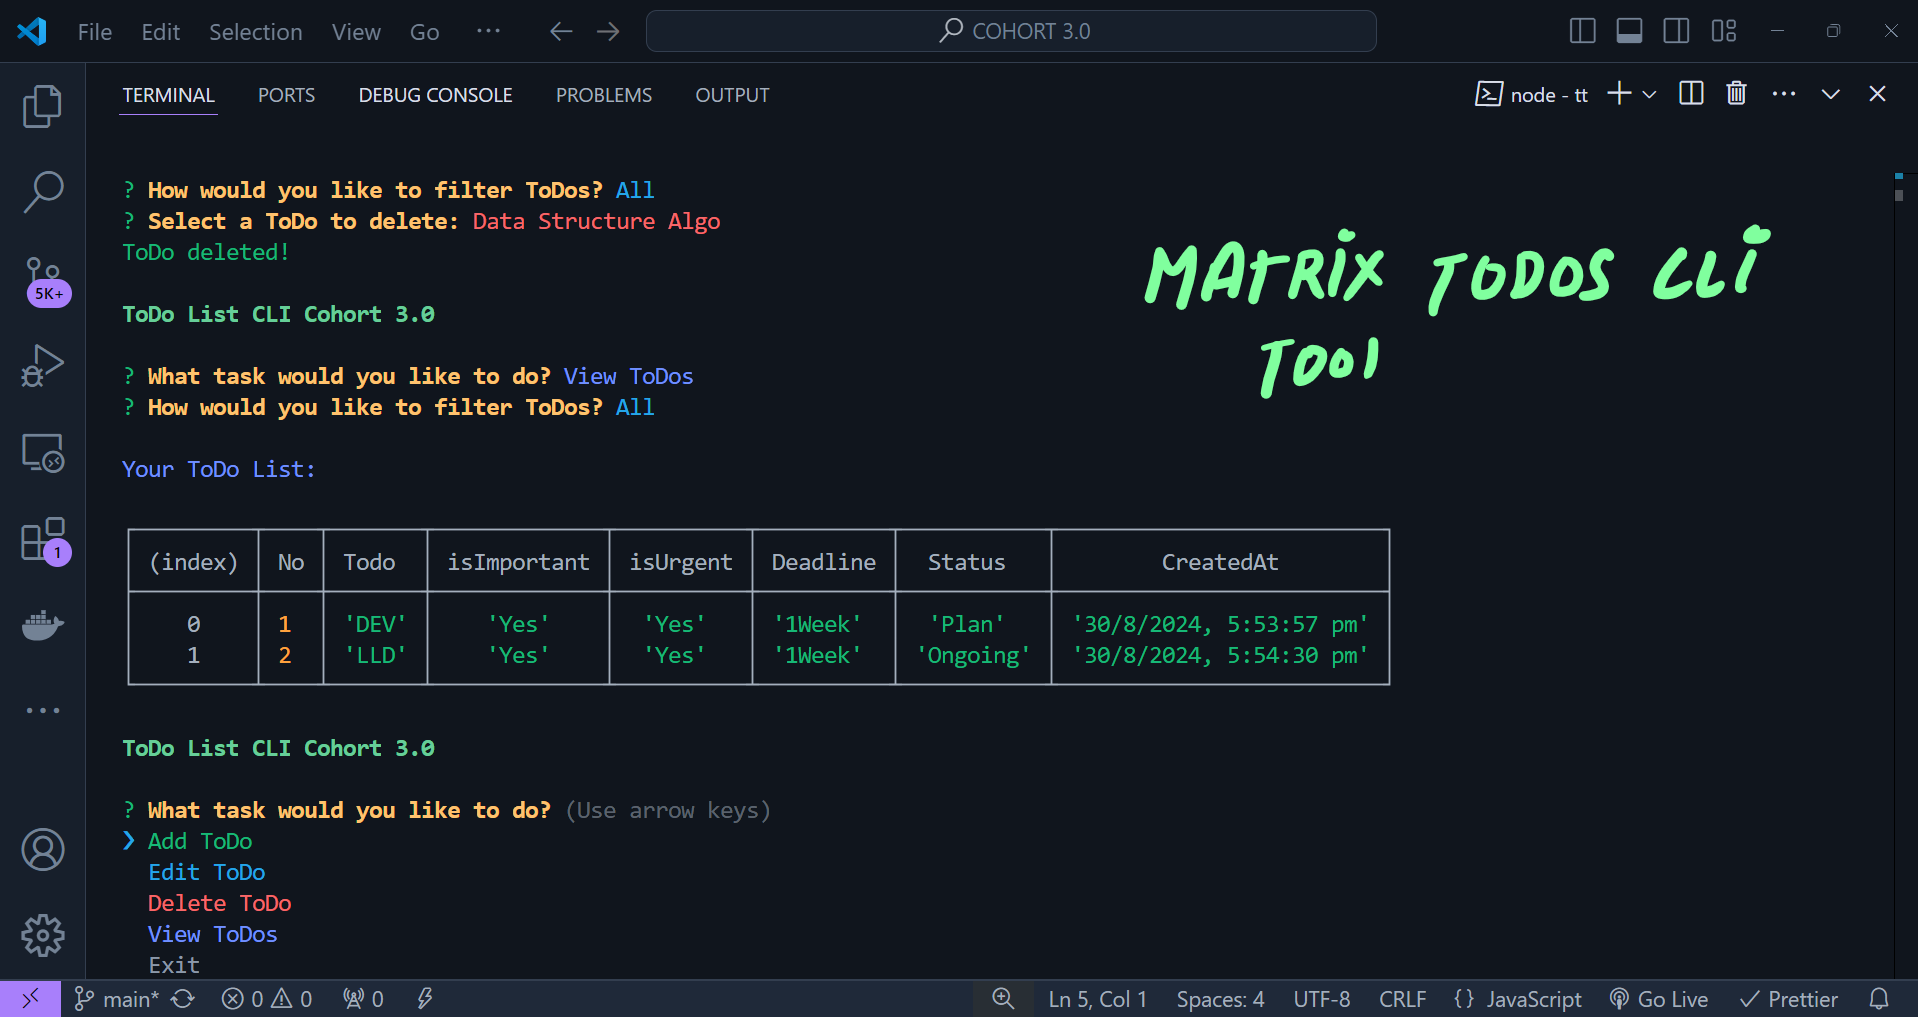This screenshot has width=1918, height=1017.
Task: Start Go Live server
Action: [x=1659, y=999]
